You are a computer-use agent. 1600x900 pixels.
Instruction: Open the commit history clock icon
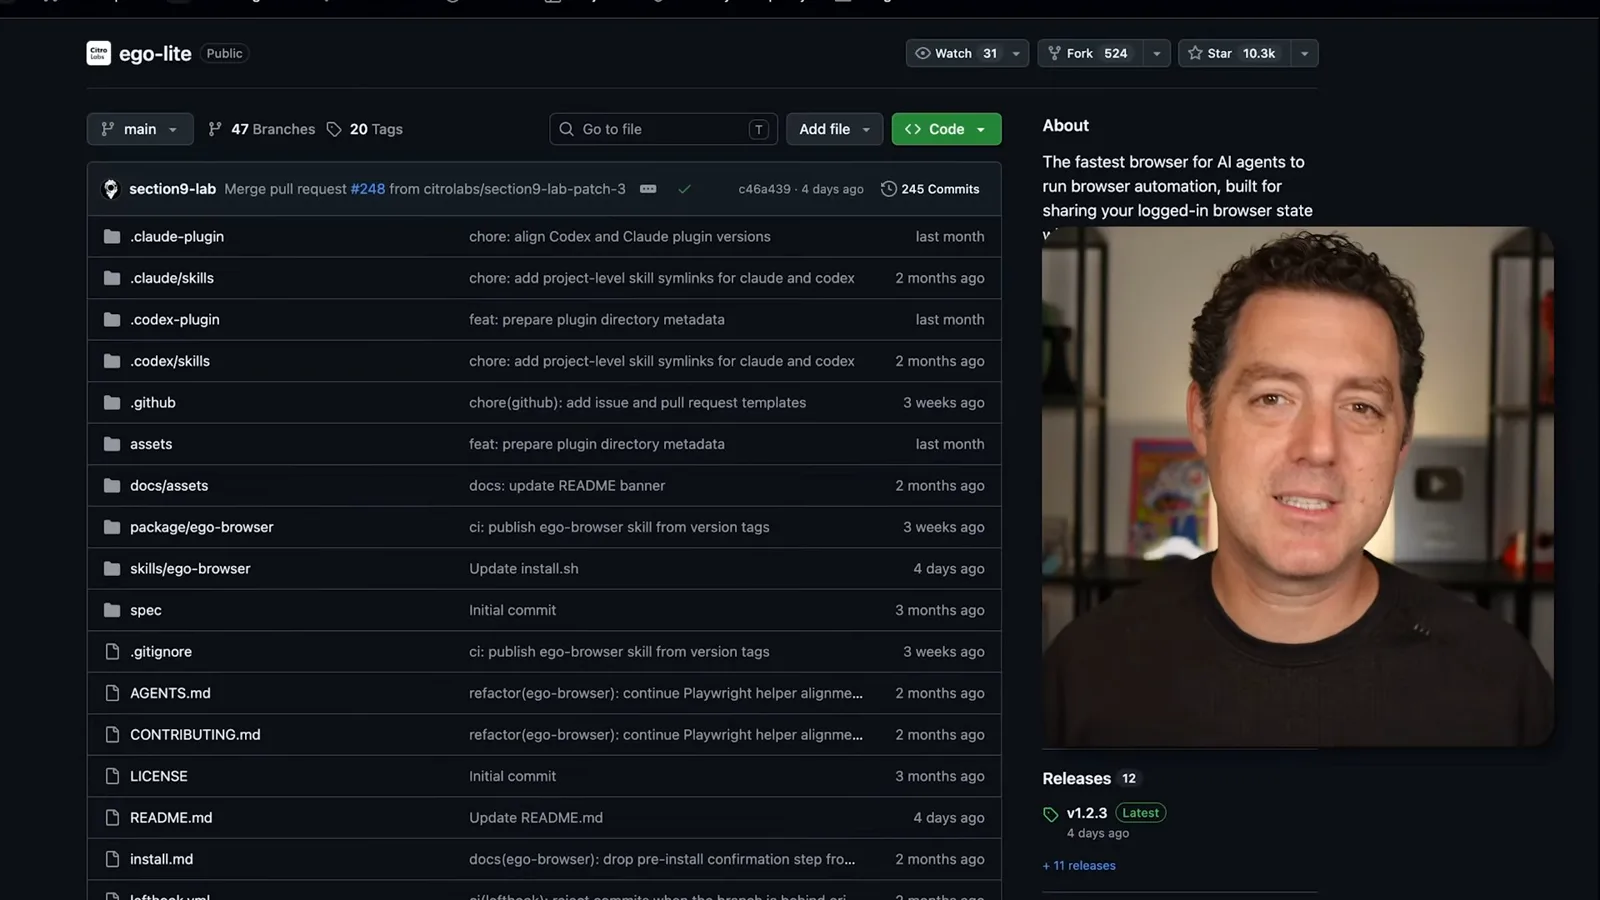[x=888, y=189]
